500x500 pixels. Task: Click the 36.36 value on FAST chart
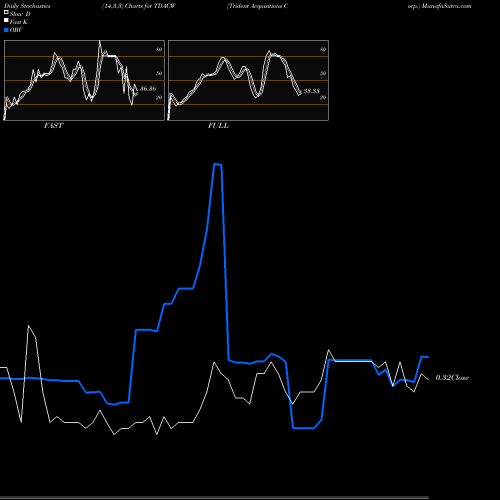tap(148, 89)
